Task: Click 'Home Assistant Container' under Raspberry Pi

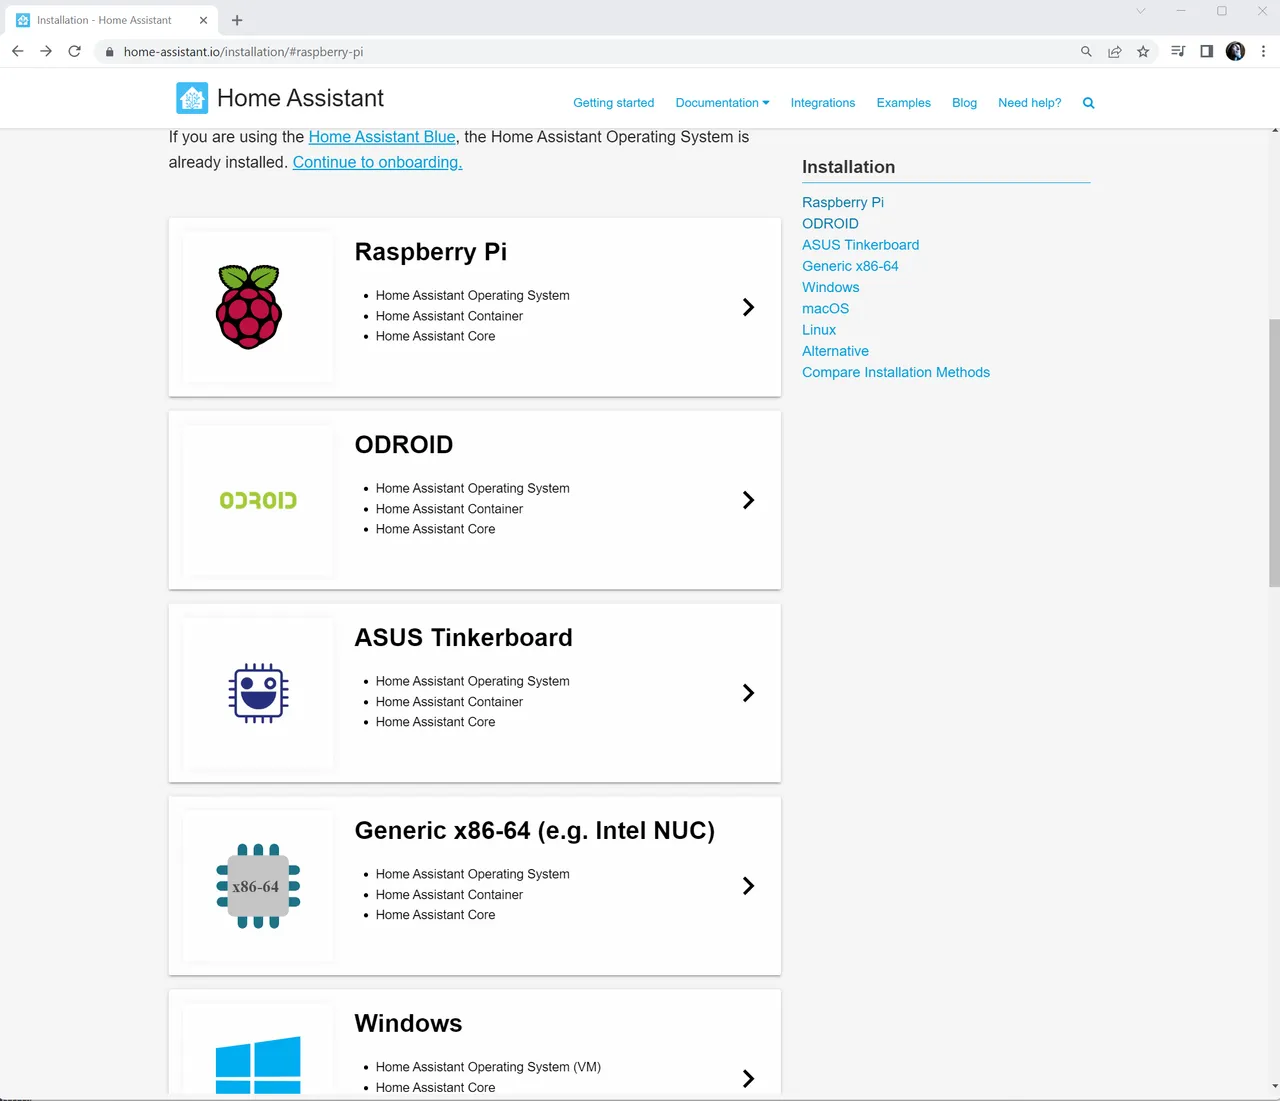Action: pyautogui.click(x=449, y=316)
